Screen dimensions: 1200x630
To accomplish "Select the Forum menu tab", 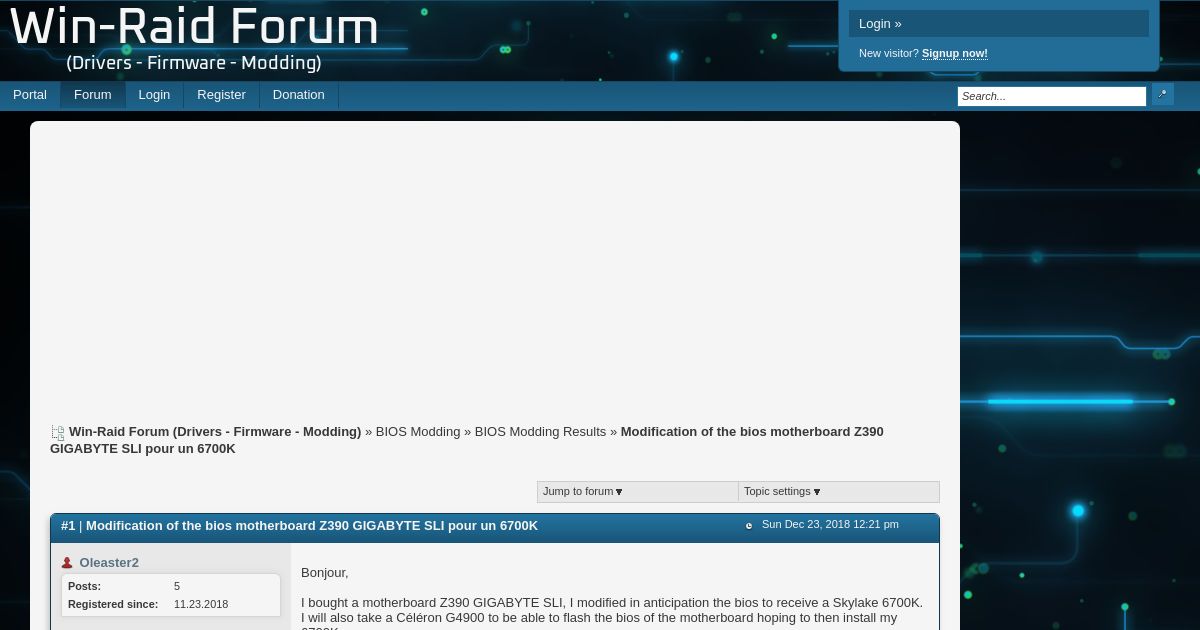I will [92, 95].
